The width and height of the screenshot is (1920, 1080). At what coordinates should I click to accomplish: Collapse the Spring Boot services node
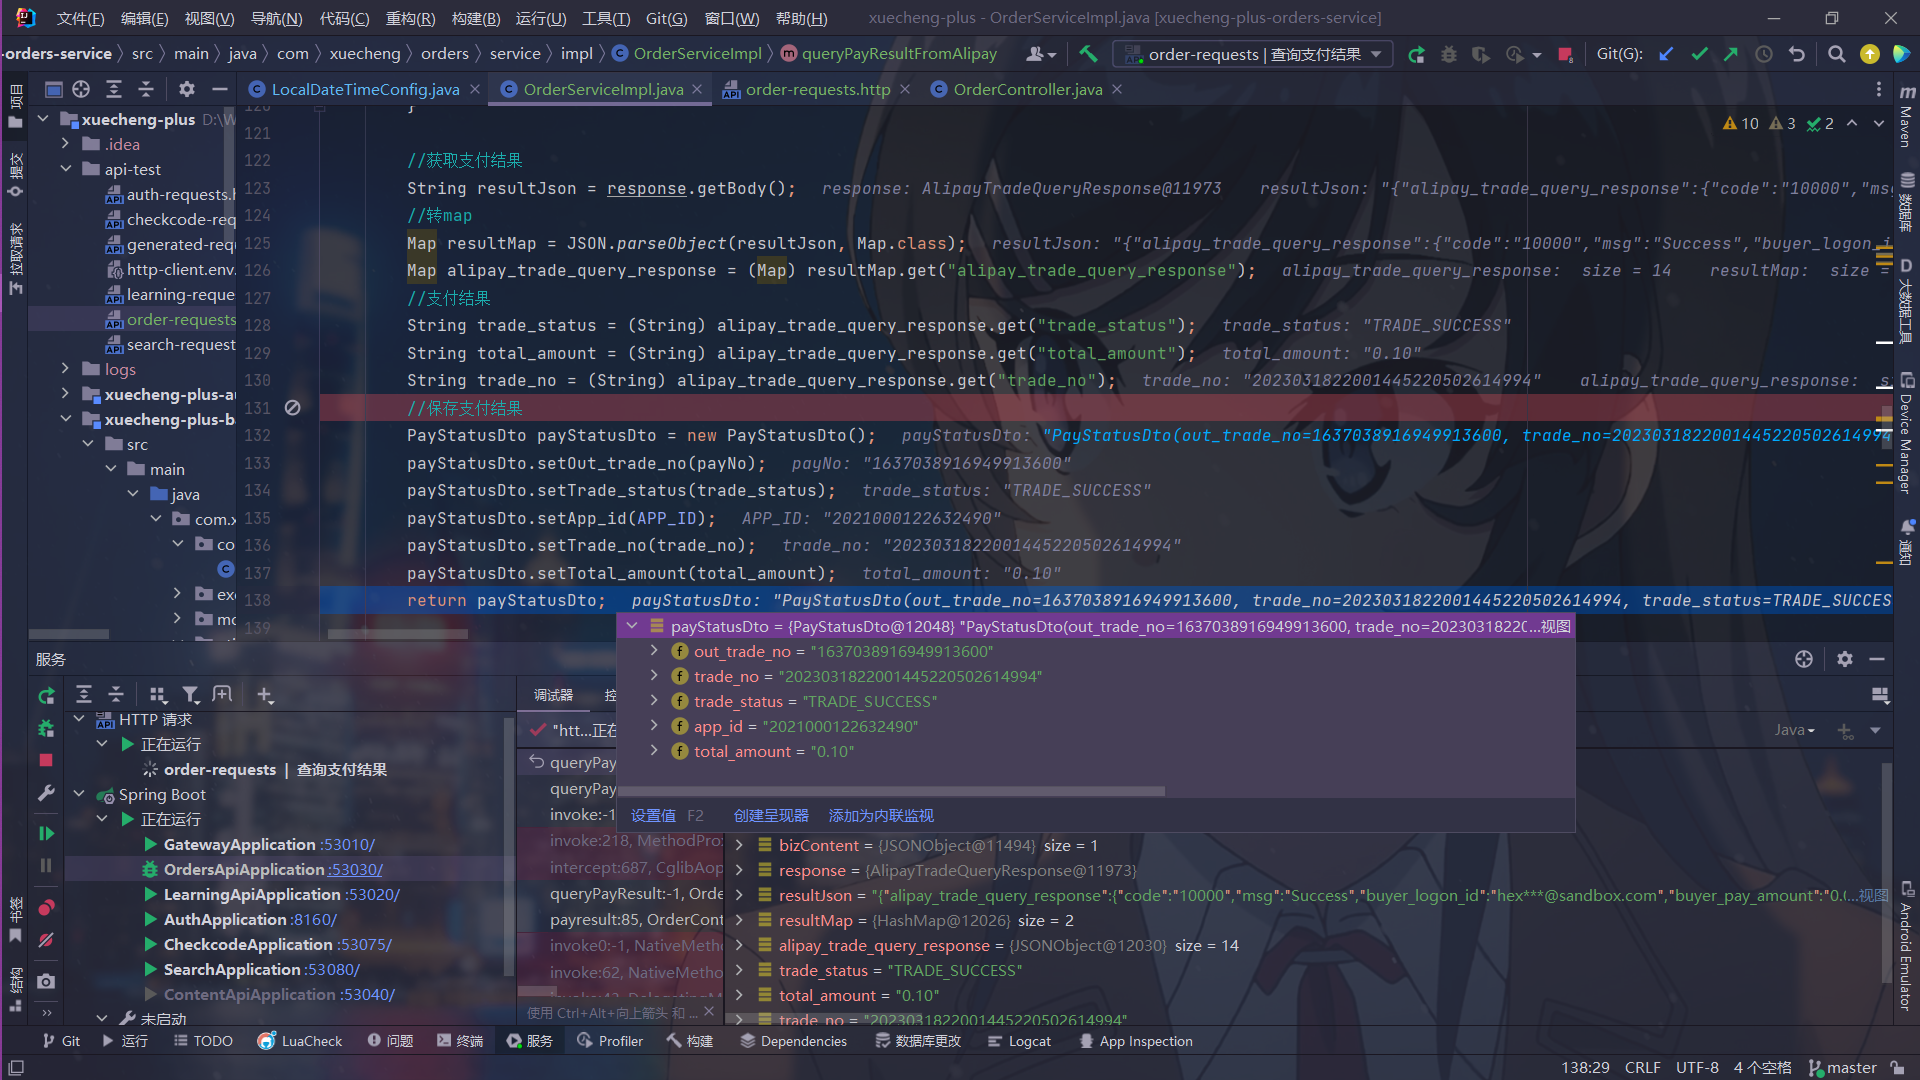point(79,794)
